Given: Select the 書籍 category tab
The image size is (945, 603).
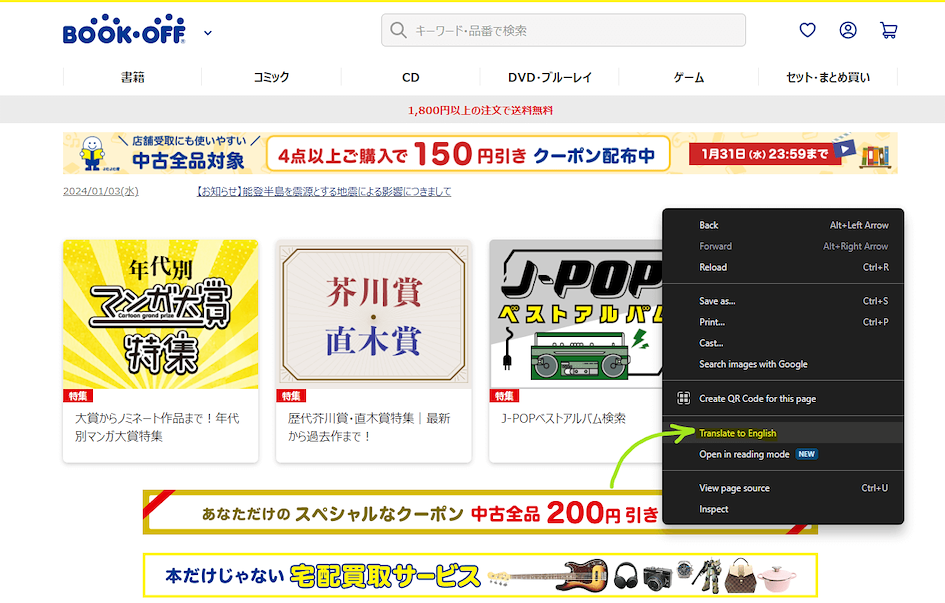Looking at the screenshot, I should tap(133, 77).
